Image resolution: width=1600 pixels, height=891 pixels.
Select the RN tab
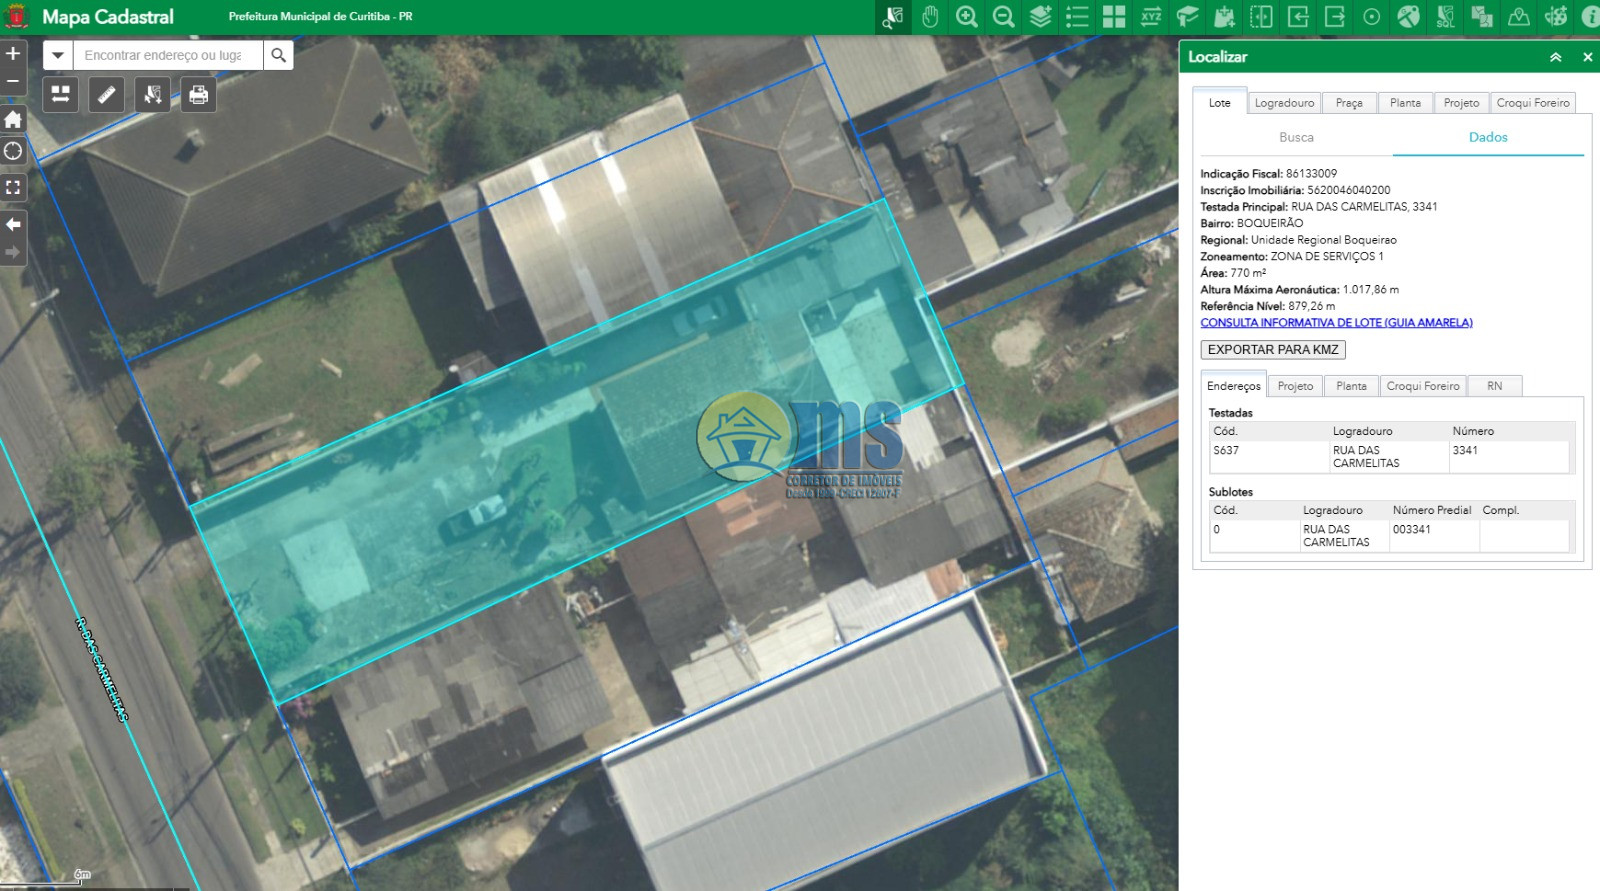pyautogui.click(x=1494, y=386)
